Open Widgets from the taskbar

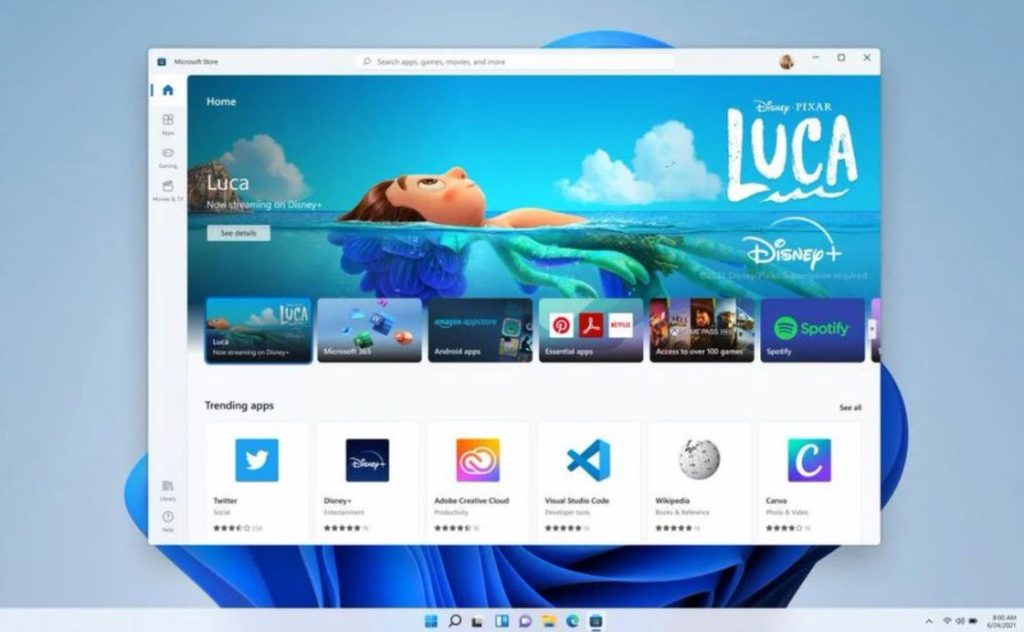click(x=502, y=621)
